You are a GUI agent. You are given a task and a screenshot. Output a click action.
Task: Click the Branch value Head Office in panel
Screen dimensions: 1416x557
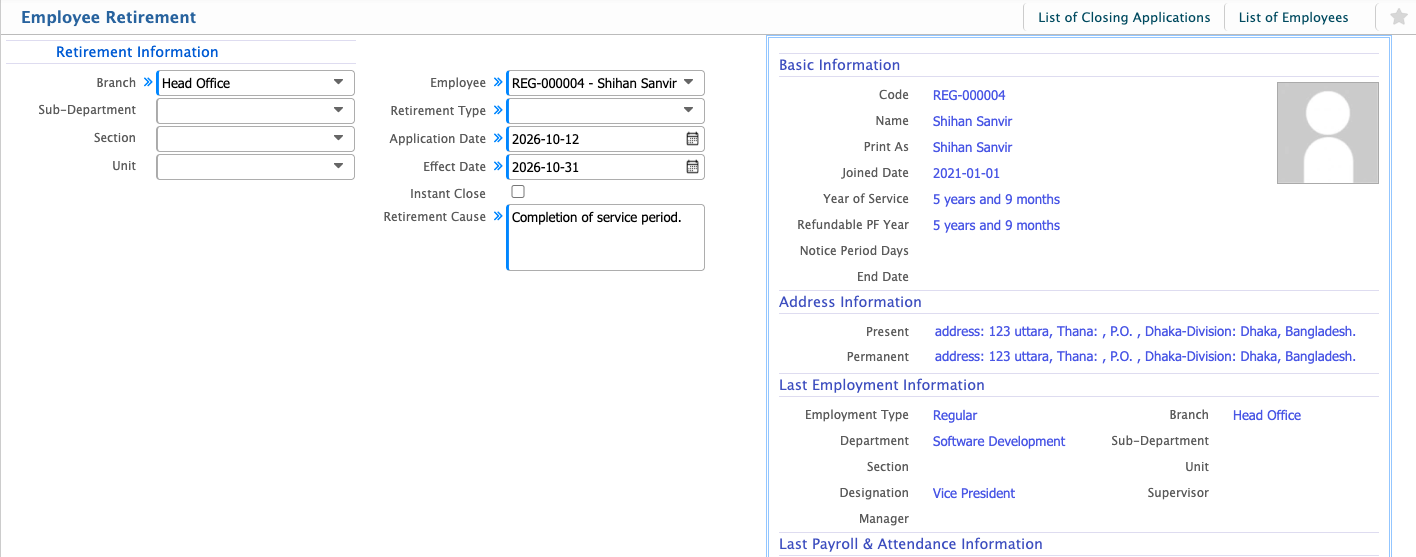pyautogui.click(x=1267, y=415)
